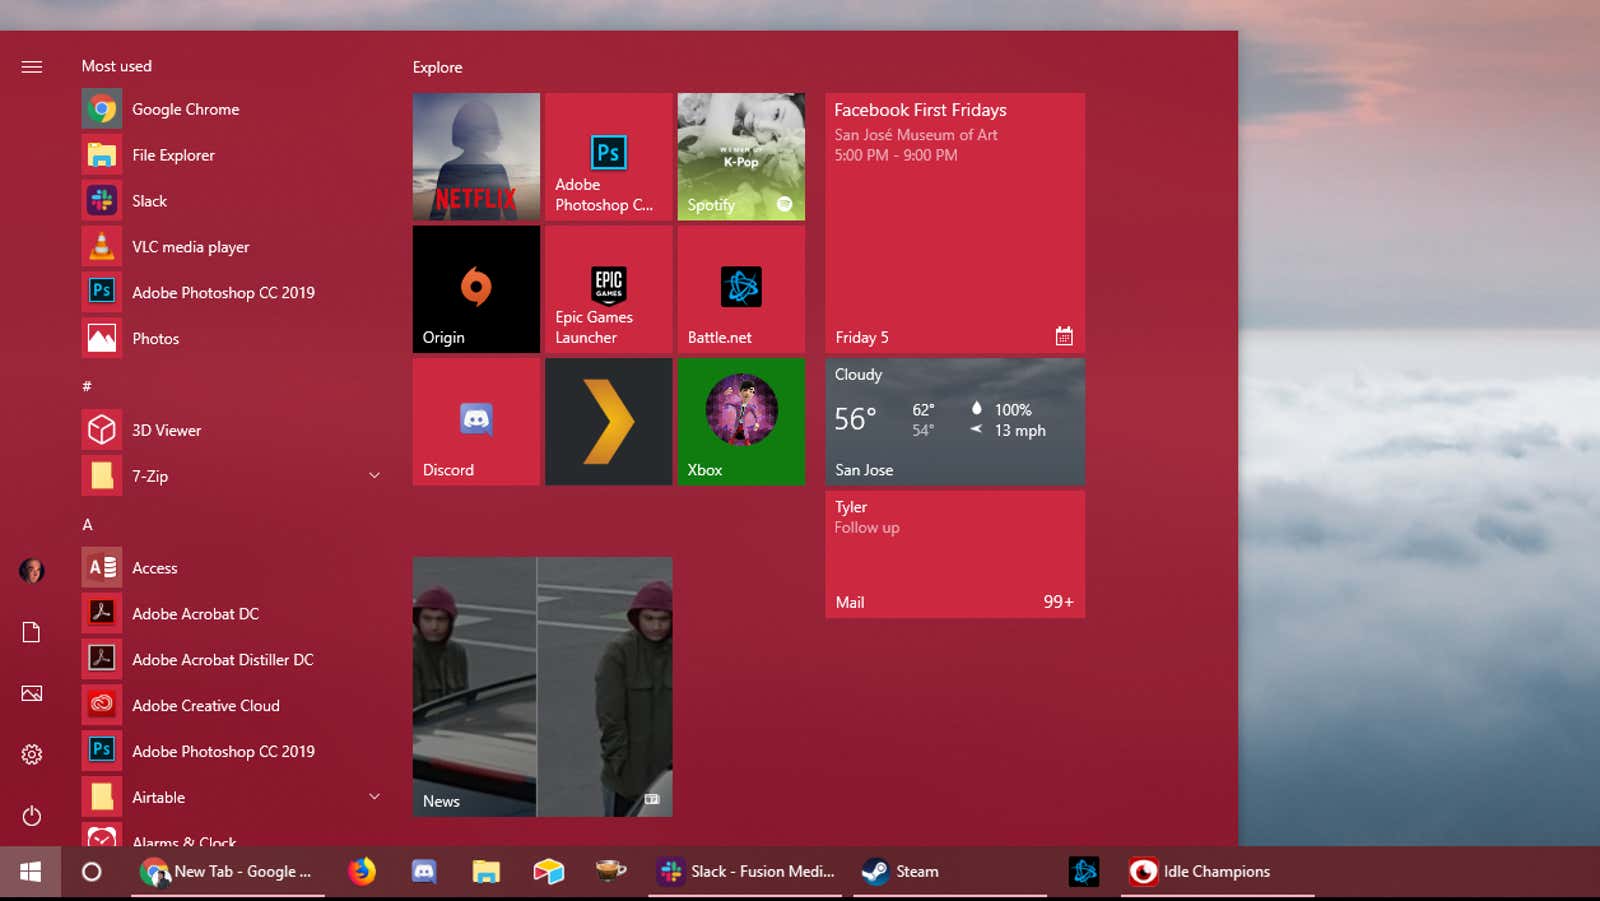Start VLC media player
The height and width of the screenshot is (901, 1600).
tap(230, 247)
